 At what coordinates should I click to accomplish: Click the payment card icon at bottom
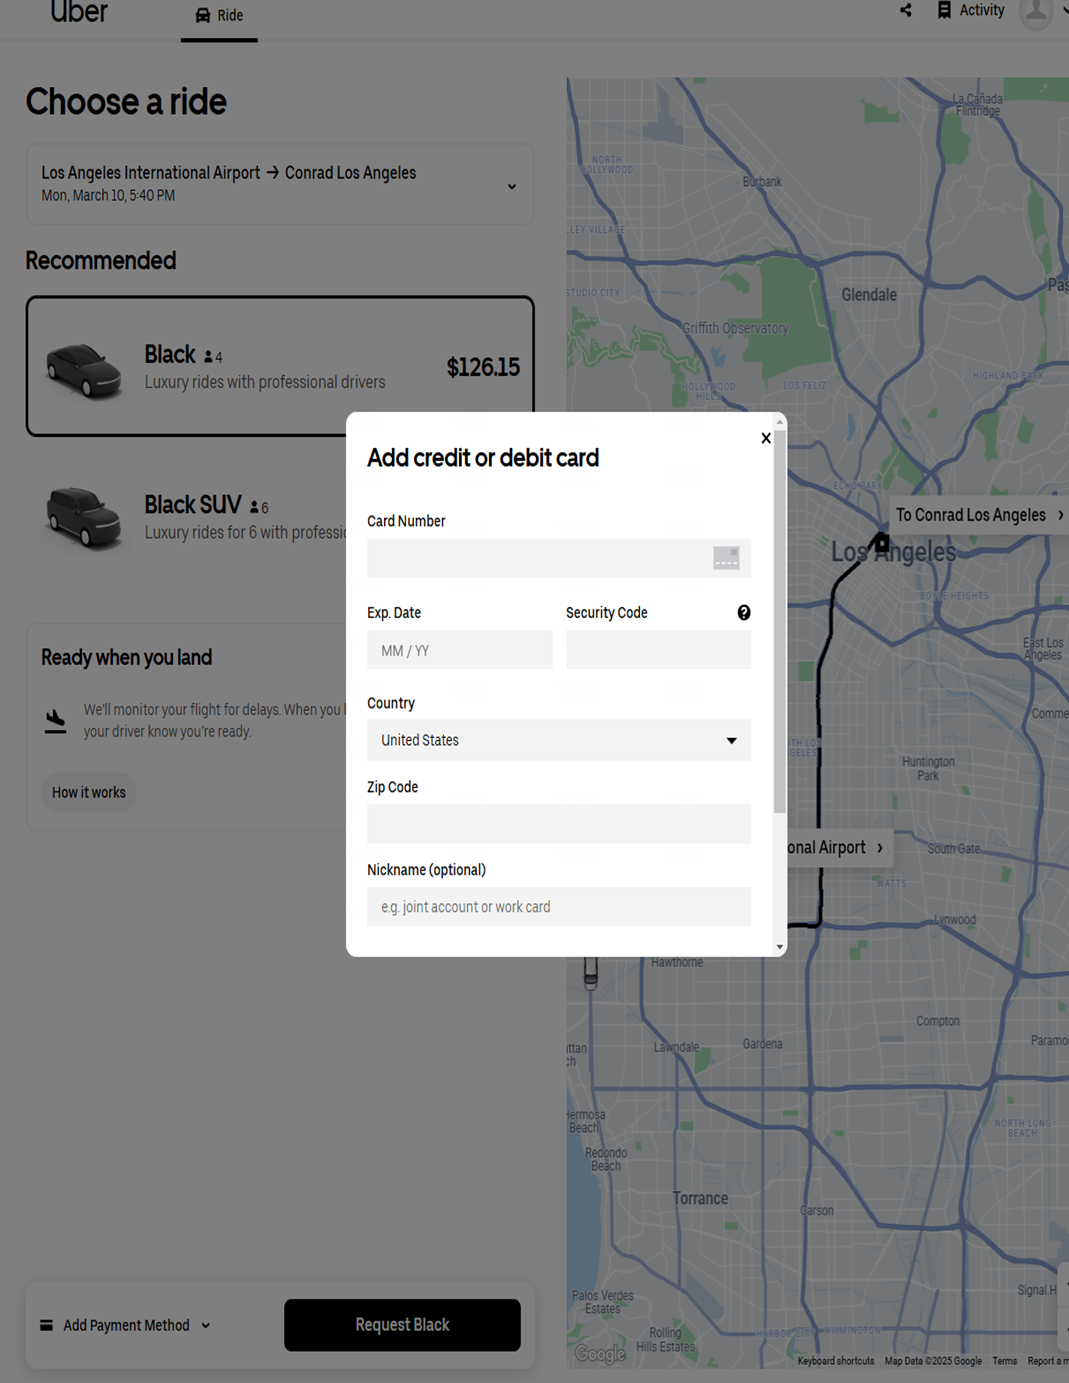[x=46, y=1325]
